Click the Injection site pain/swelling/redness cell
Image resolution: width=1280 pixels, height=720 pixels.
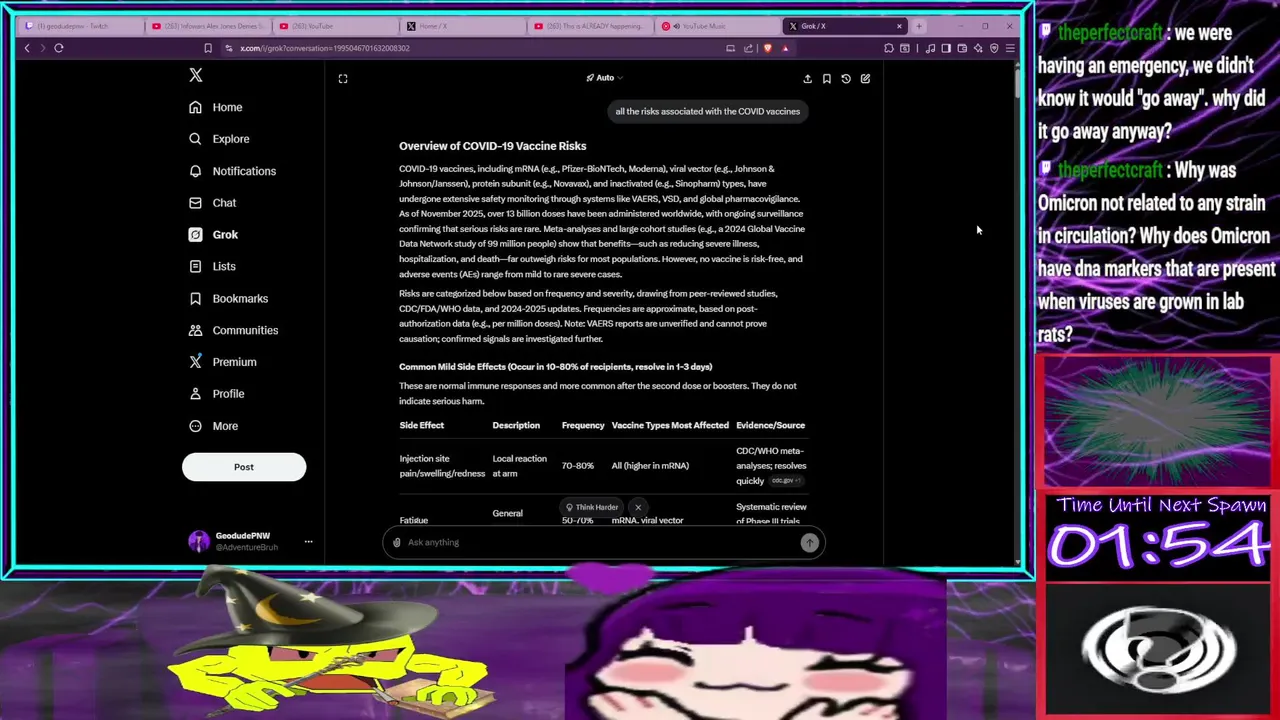coord(442,466)
